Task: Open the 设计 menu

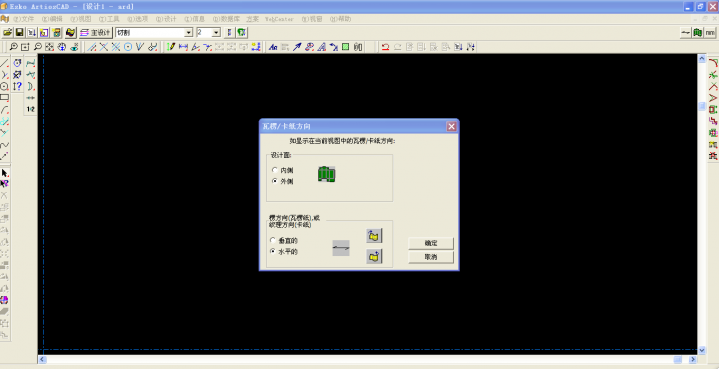Action: click(166, 19)
